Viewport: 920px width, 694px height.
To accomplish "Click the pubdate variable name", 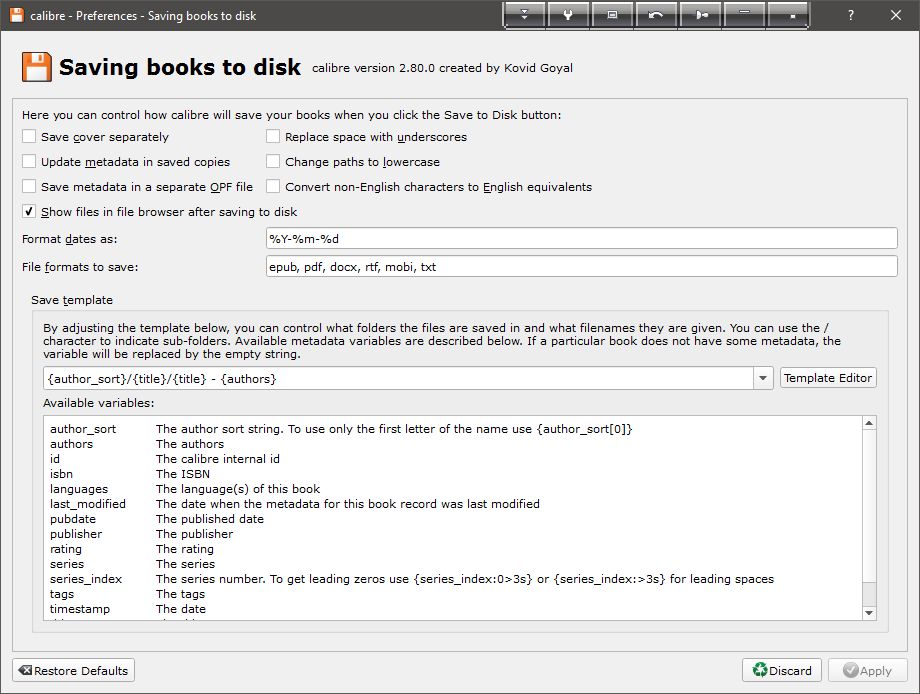I will [73, 519].
